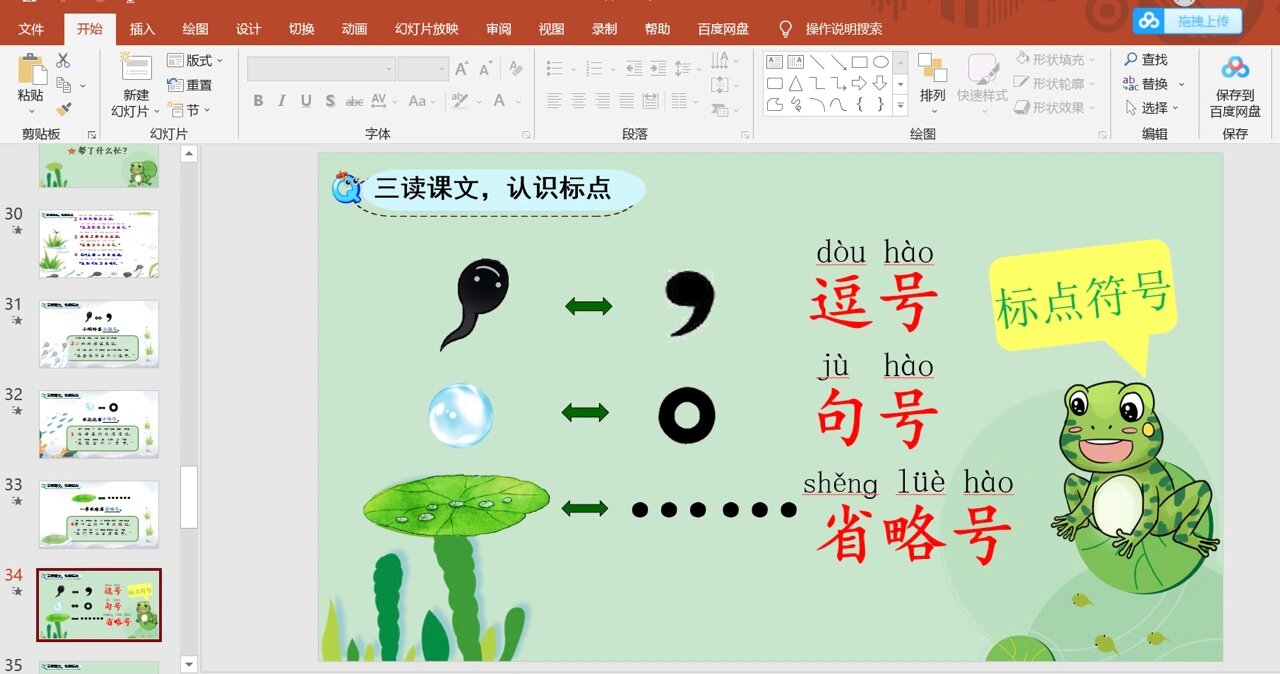1280x674 pixels.
Task: Click the Copy icon in clipboard group
Action: [x=64, y=85]
